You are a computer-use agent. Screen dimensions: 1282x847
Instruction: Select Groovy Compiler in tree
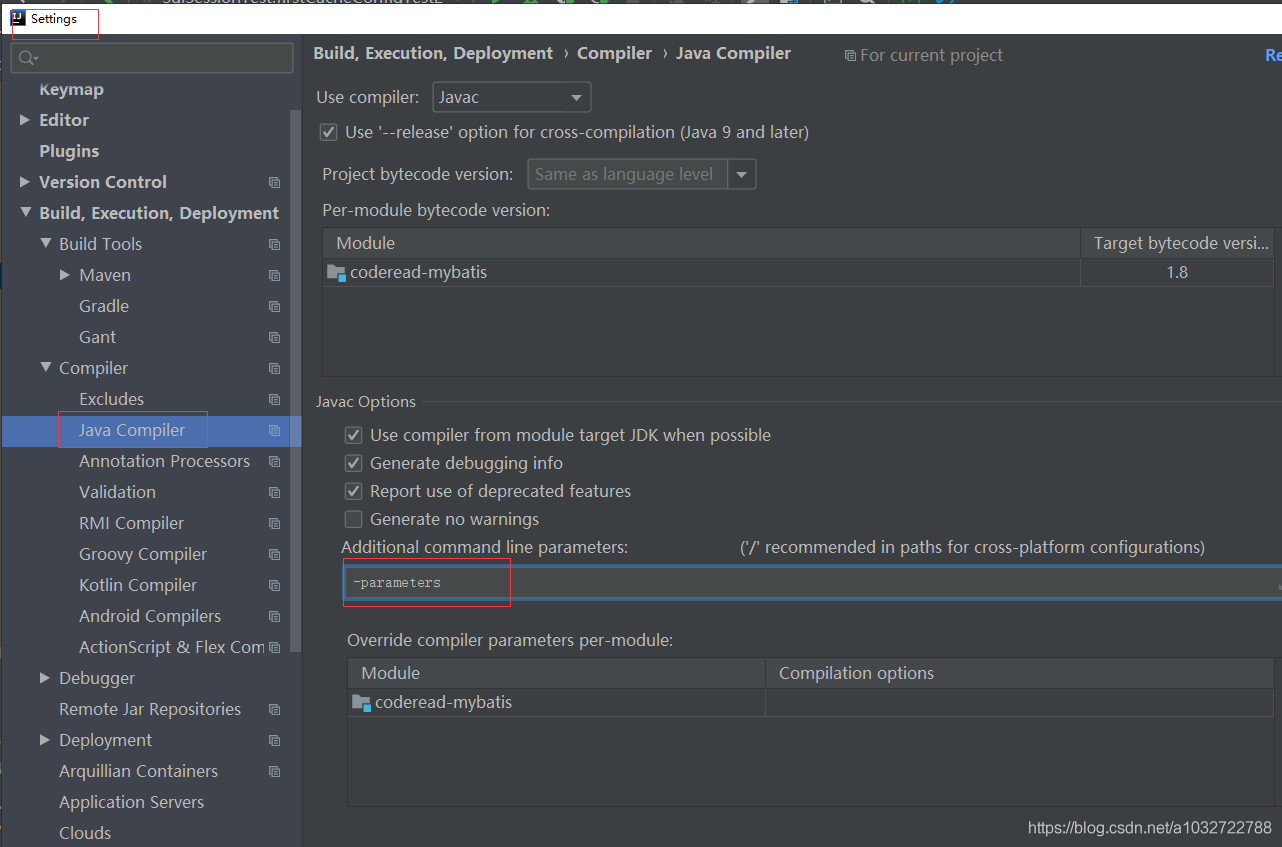click(x=143, y=554)
